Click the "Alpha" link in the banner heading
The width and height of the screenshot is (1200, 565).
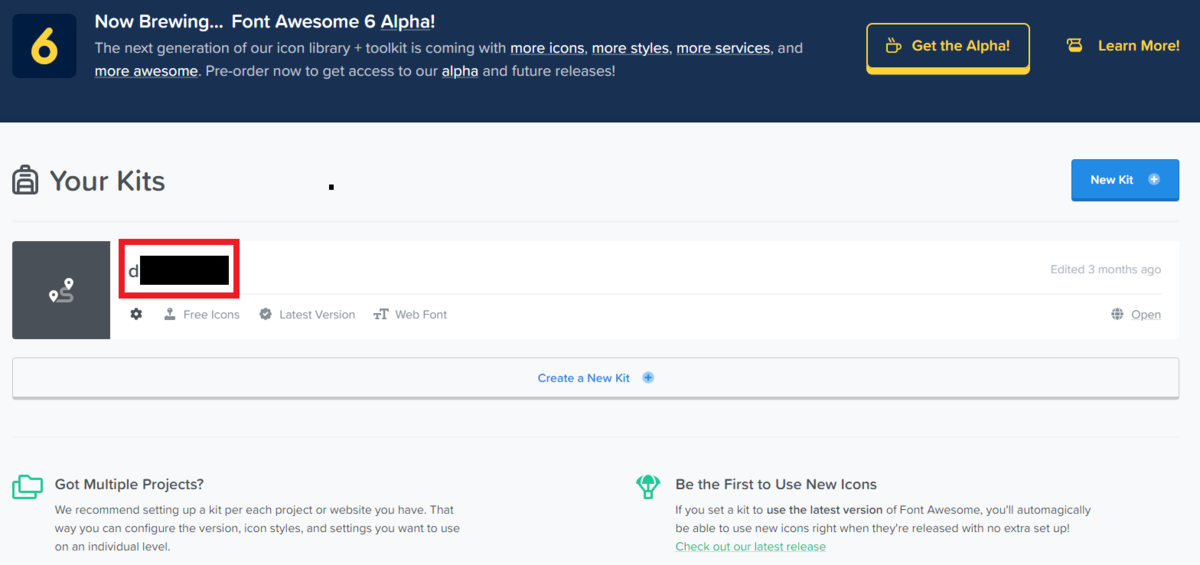(x=405, y=21)
